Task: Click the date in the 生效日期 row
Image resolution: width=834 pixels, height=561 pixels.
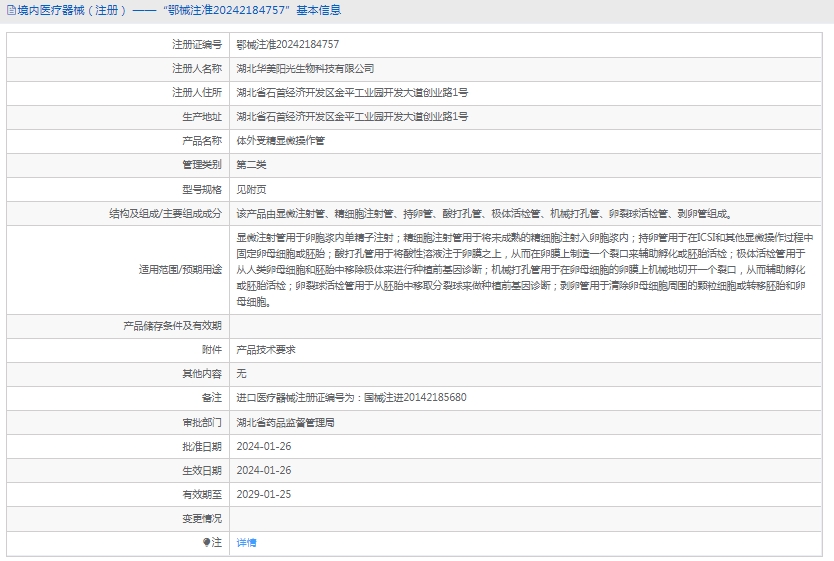Action: pyautogui.click(x=263, y=470)
